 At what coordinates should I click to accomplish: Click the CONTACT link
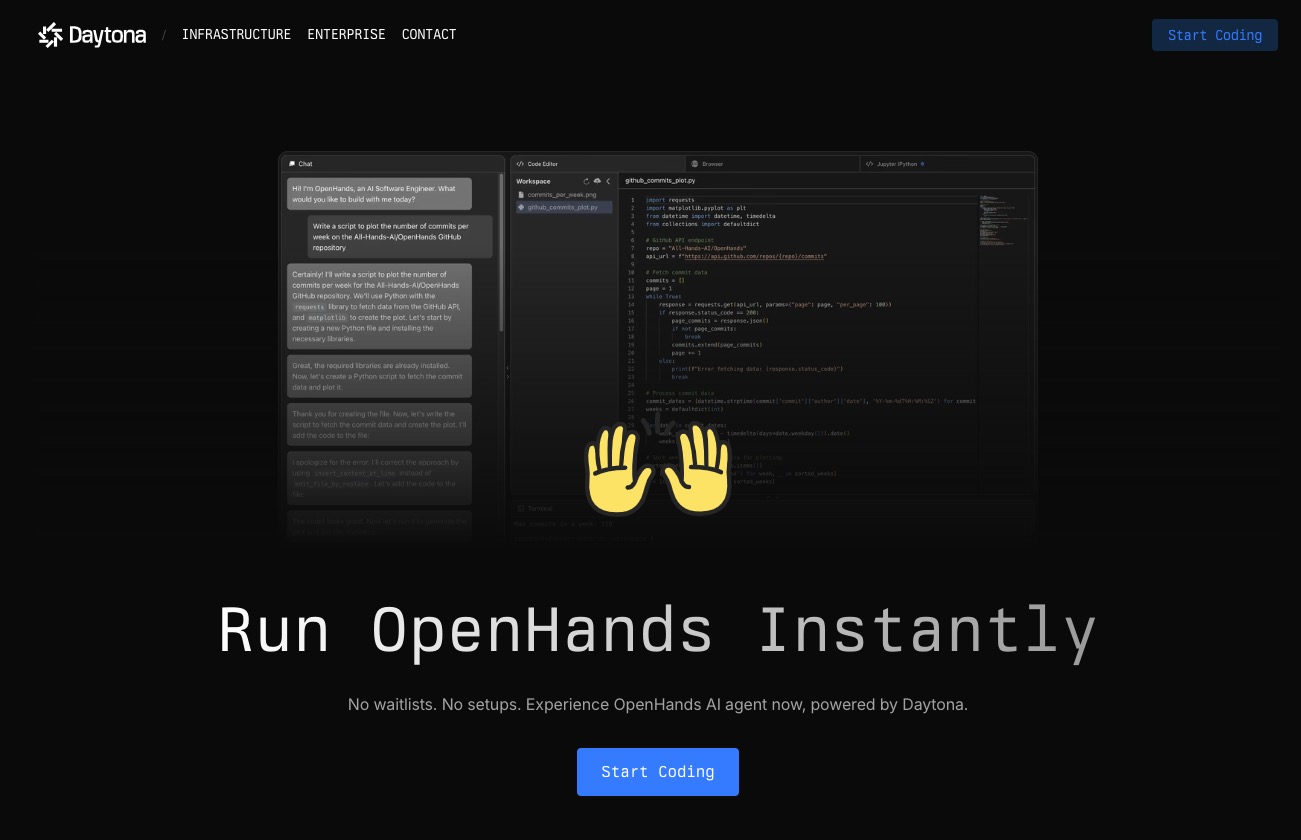(429, 35)
